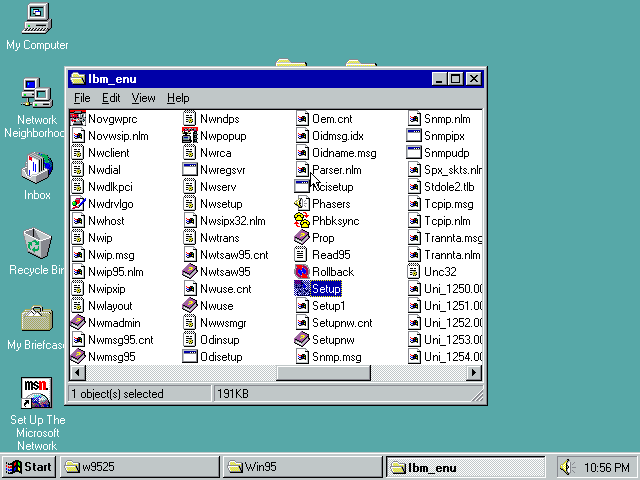640x480 pixels.
Task: Click the Start button
Action: [28, 467]
